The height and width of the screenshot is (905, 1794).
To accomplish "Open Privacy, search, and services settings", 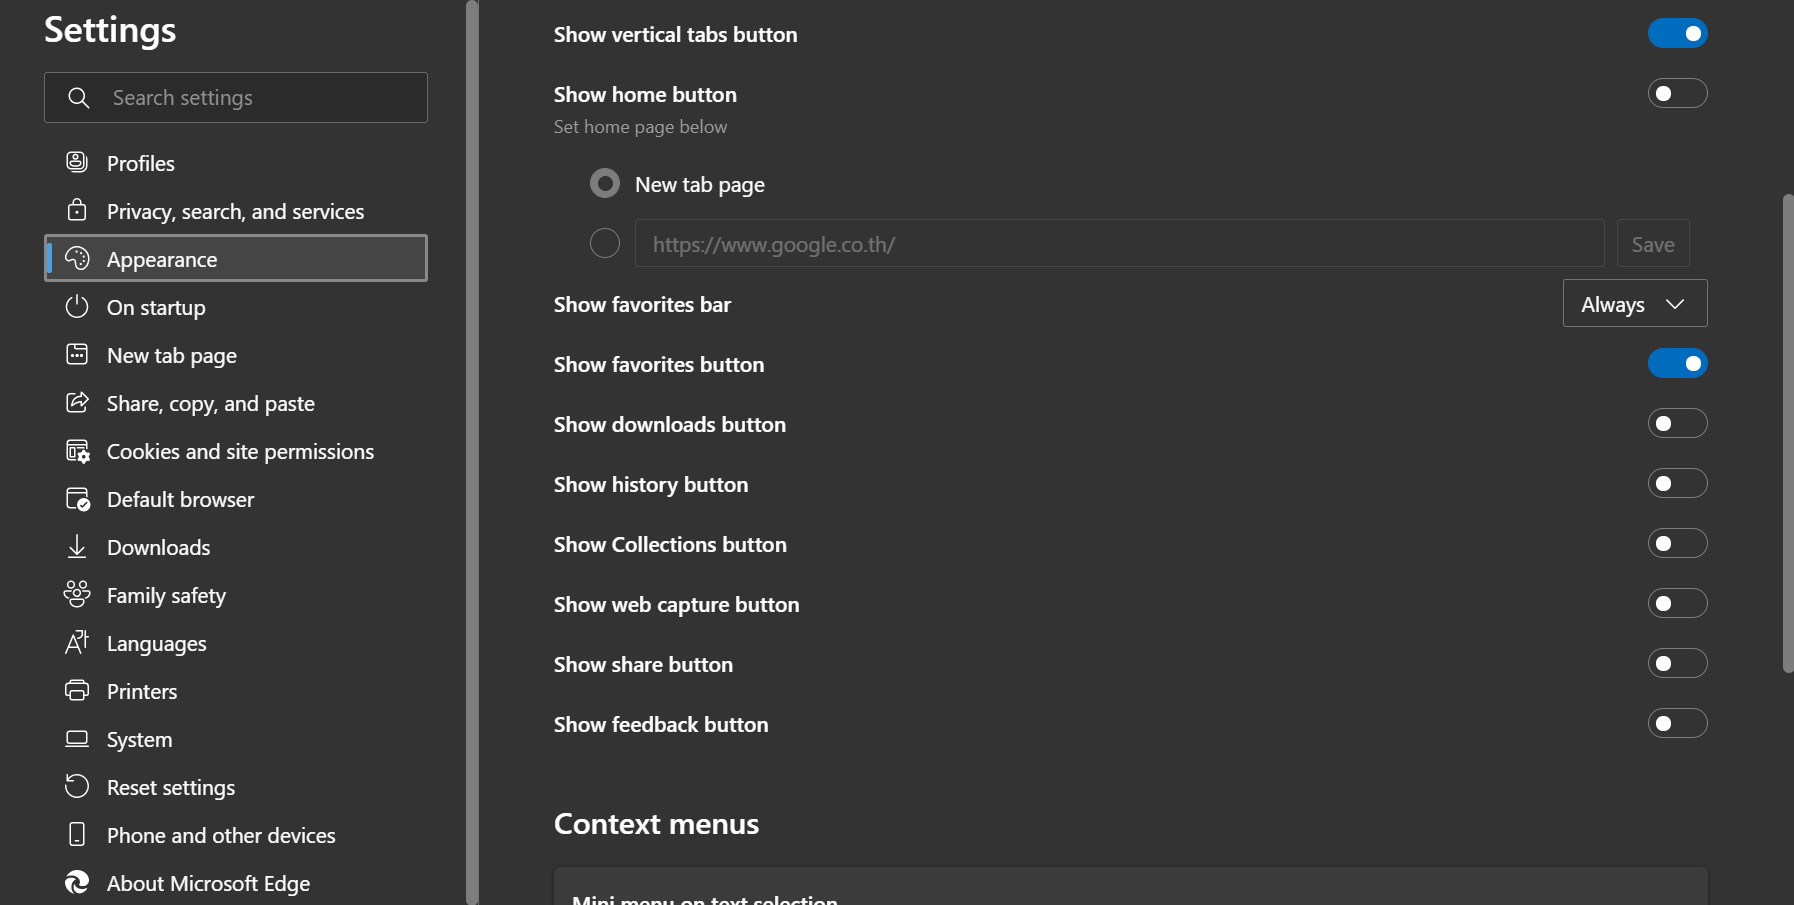I will click(x=236, y=211).
